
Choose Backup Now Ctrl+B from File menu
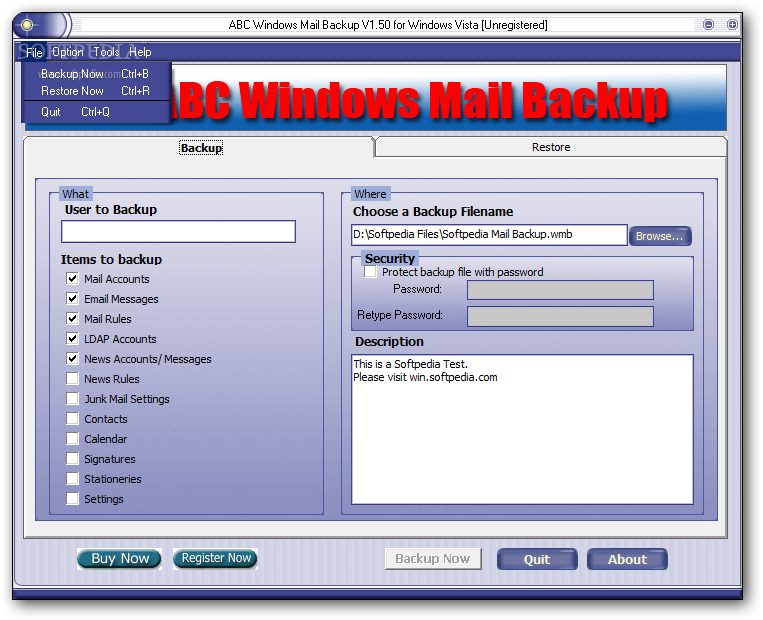tap(96, 74)
